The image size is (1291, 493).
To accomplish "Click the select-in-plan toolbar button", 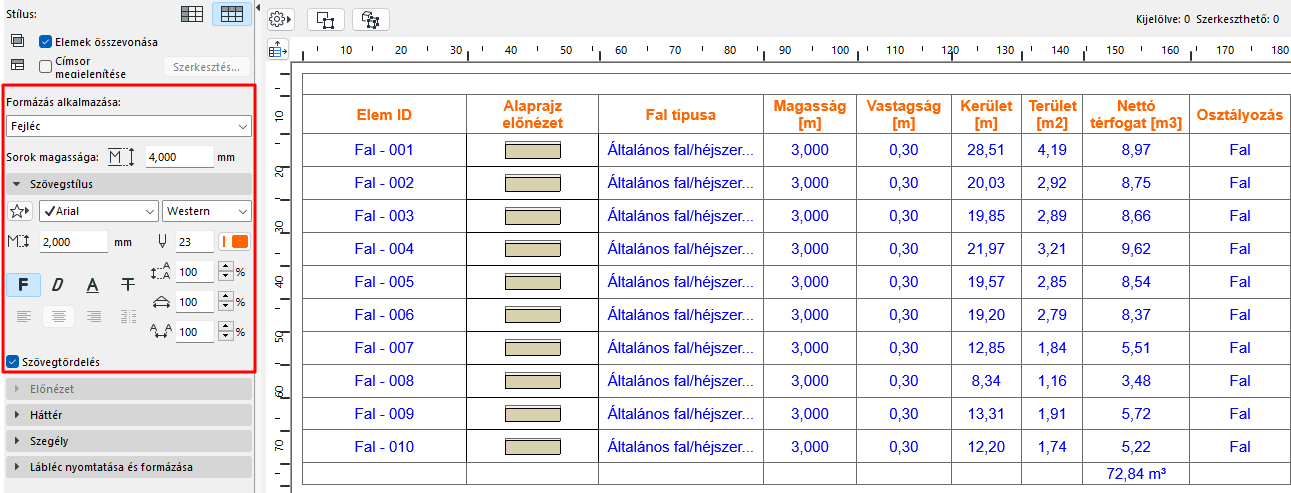I will [x=326, y=19].
